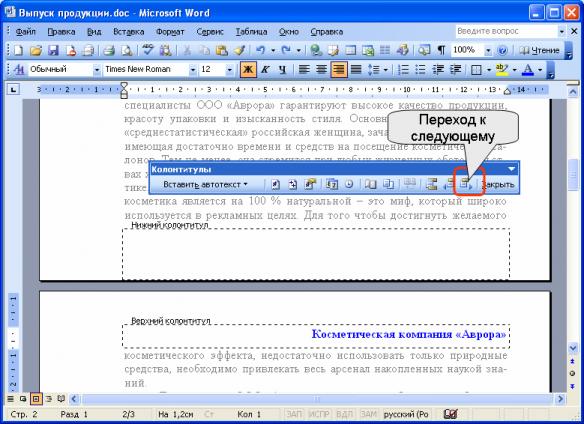Click the Чтение reading mode button

(540, 50)
